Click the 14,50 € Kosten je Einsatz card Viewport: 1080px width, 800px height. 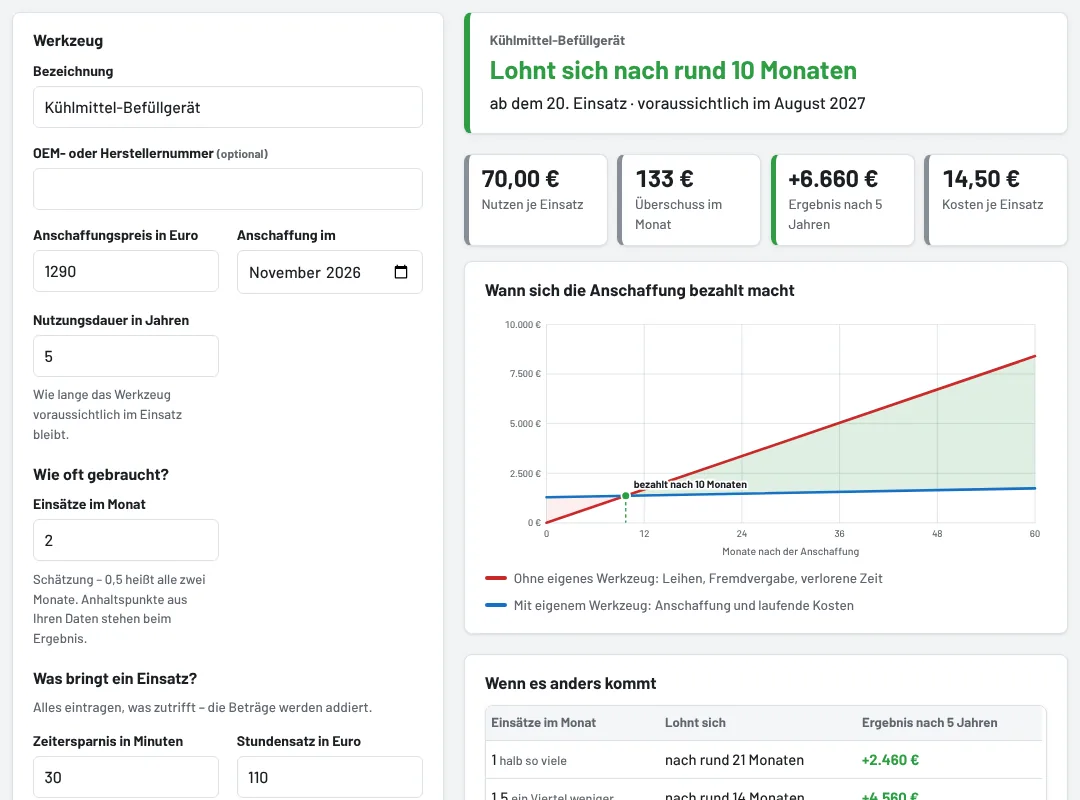tap(995, 200)
